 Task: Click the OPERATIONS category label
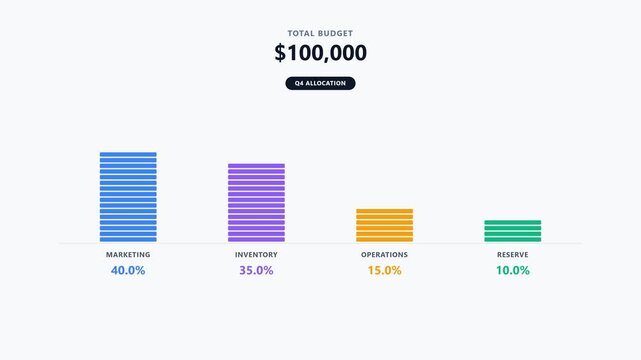click(x=384, y=255)
